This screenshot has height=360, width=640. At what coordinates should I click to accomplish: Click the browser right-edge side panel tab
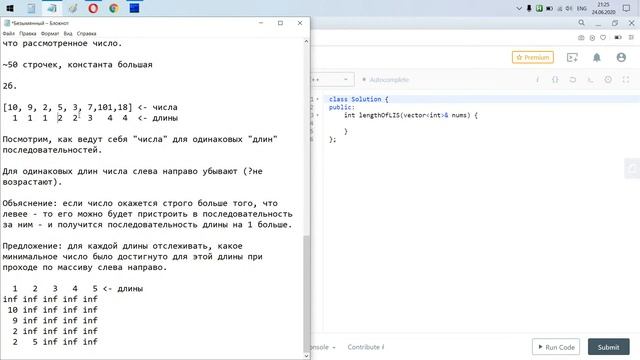(632, 169)
